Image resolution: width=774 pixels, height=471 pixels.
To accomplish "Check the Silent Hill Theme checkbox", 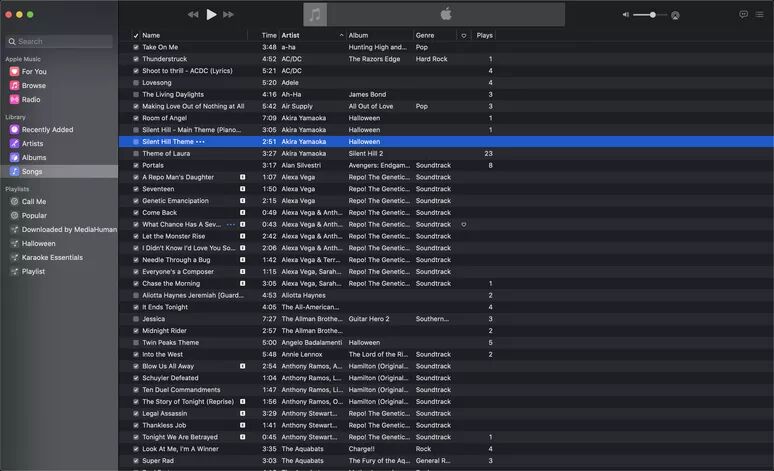I will pos(136,142).
